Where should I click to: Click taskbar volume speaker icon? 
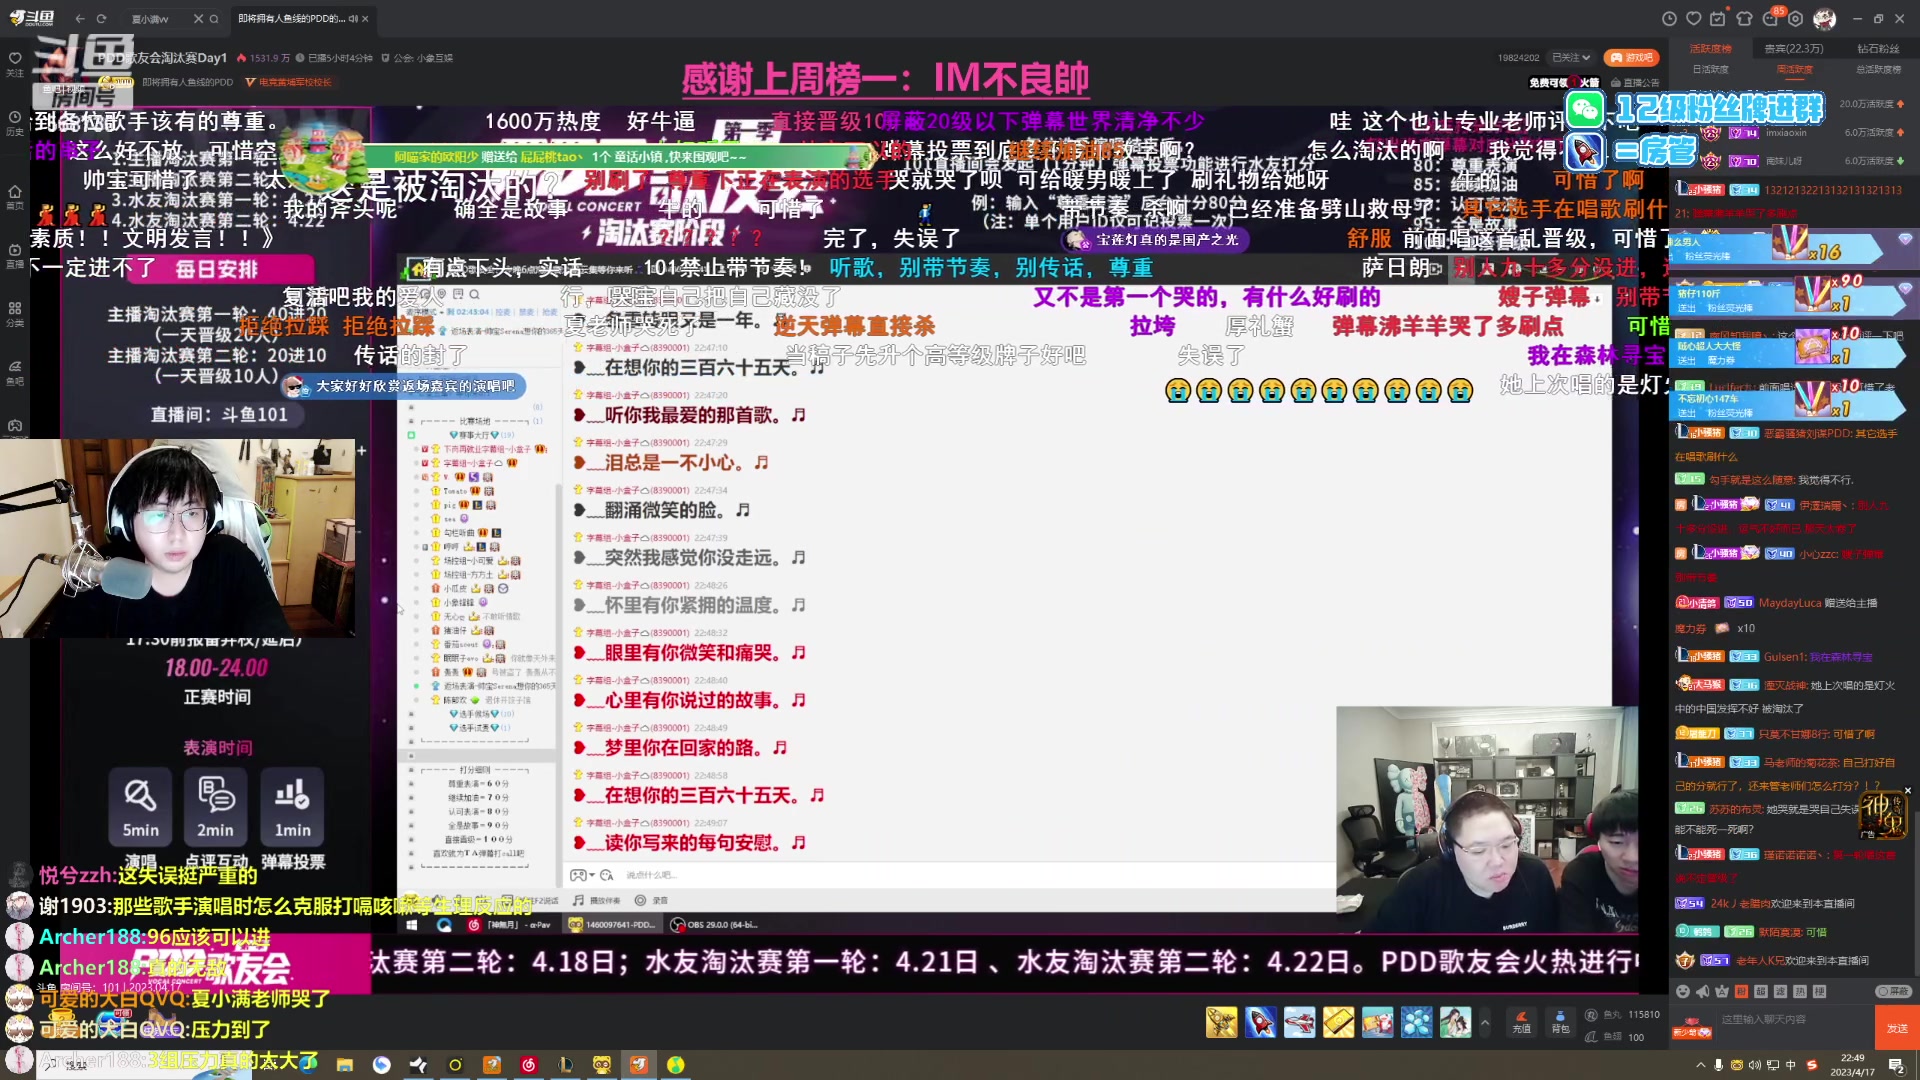point(1755,1064)
